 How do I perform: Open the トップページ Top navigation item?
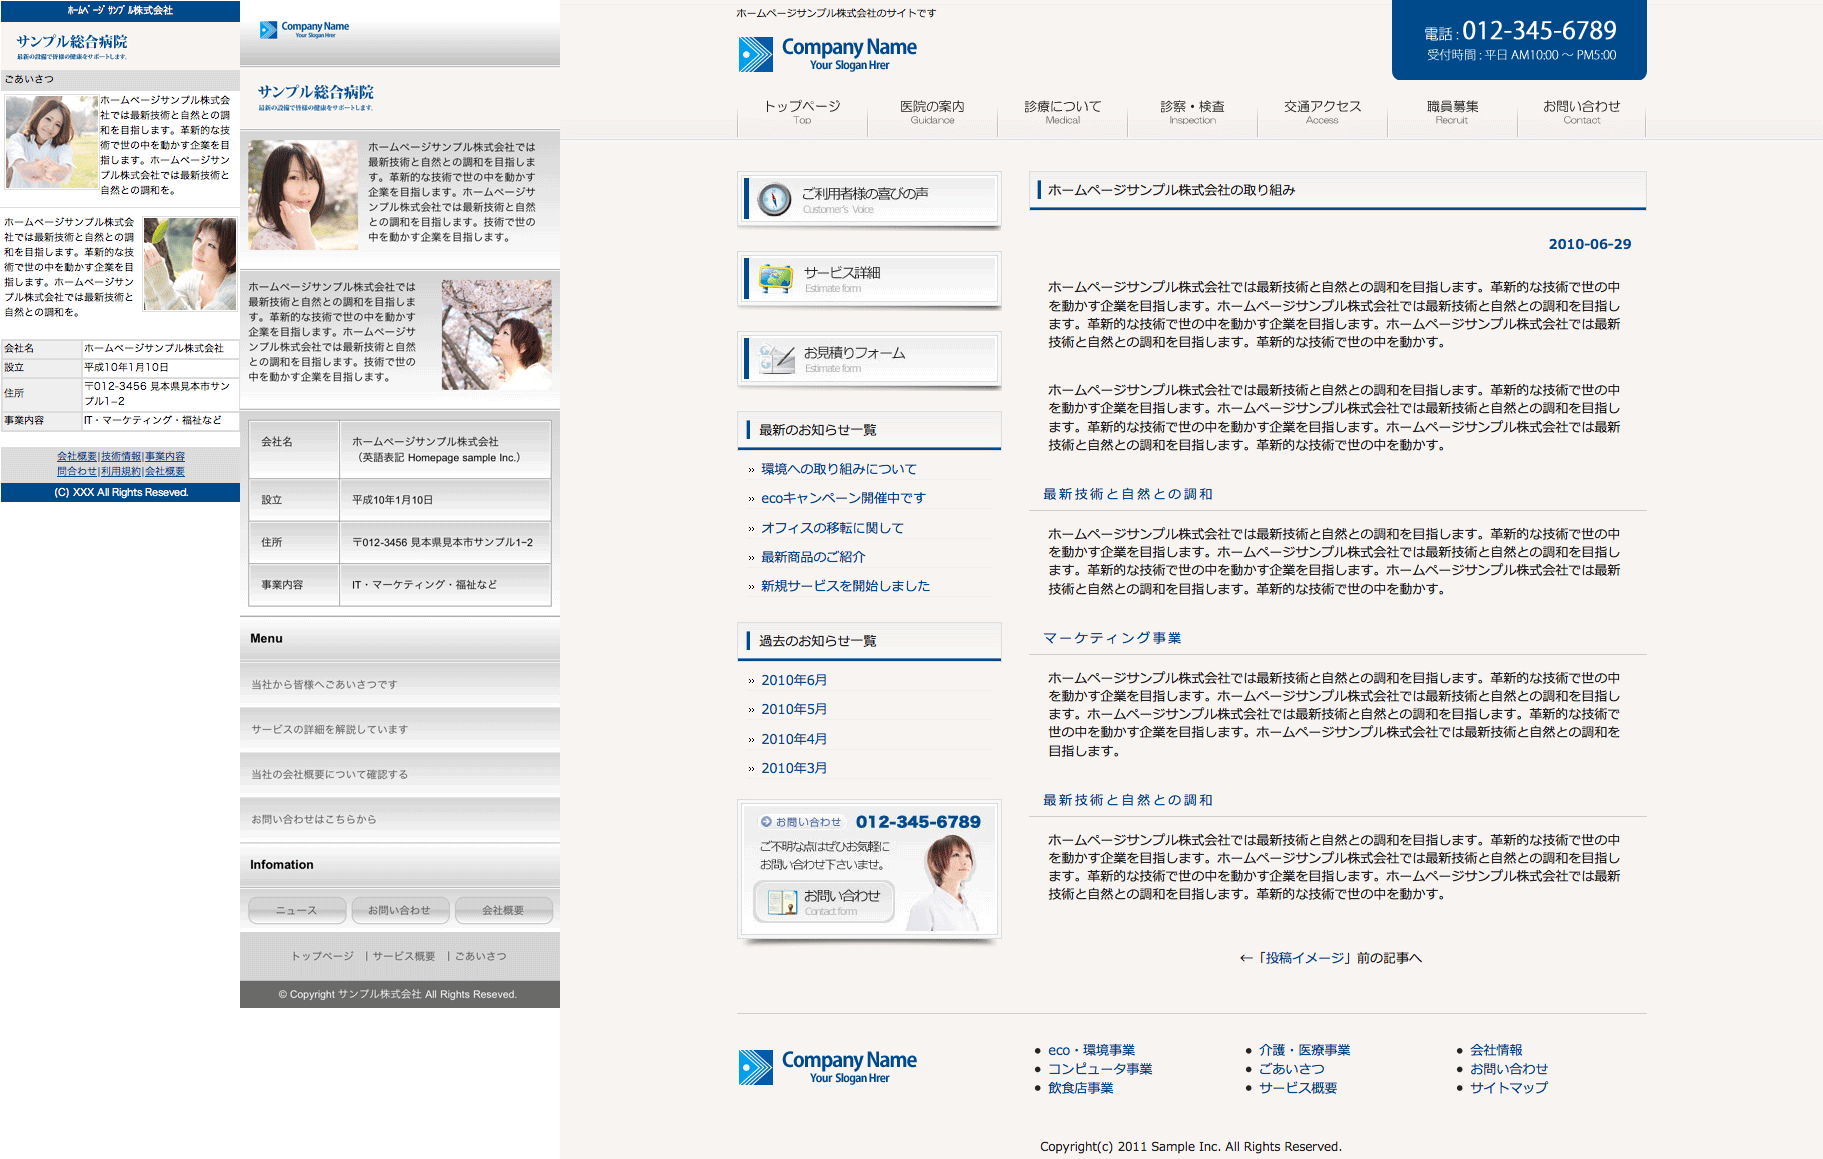802,111
